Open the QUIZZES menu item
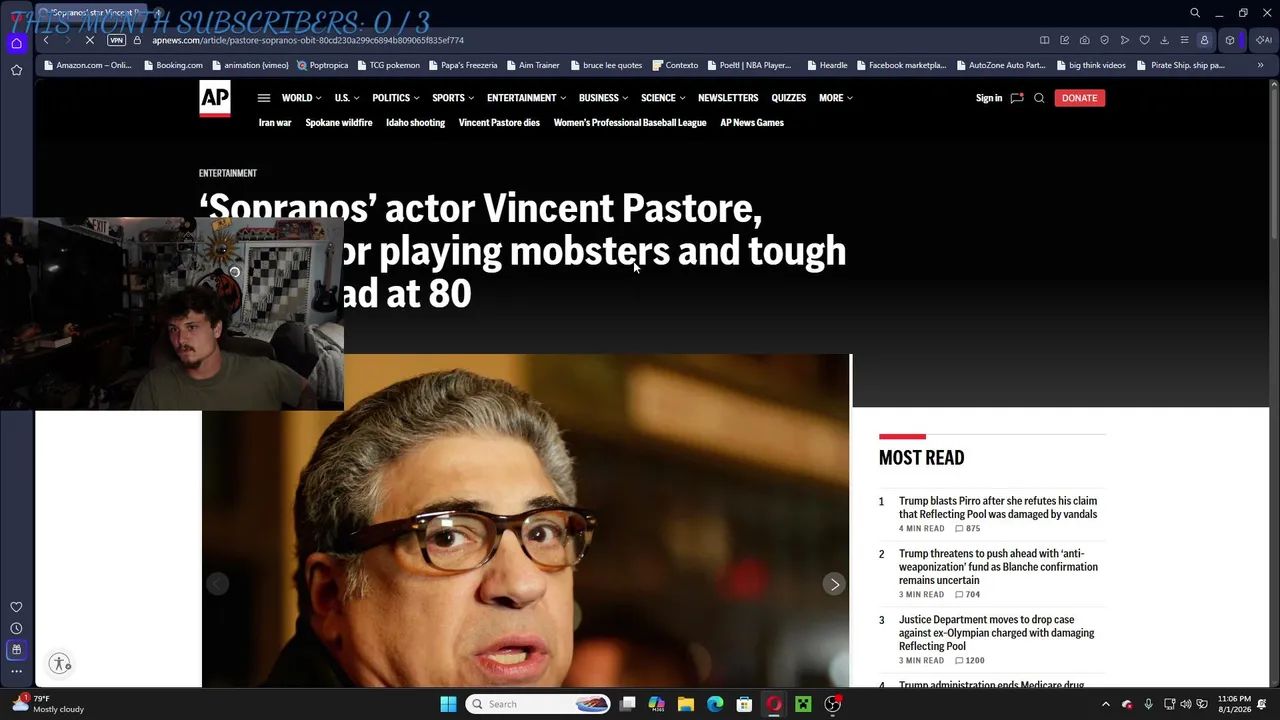Screen dimensions: 1280x720 point(789,98)
